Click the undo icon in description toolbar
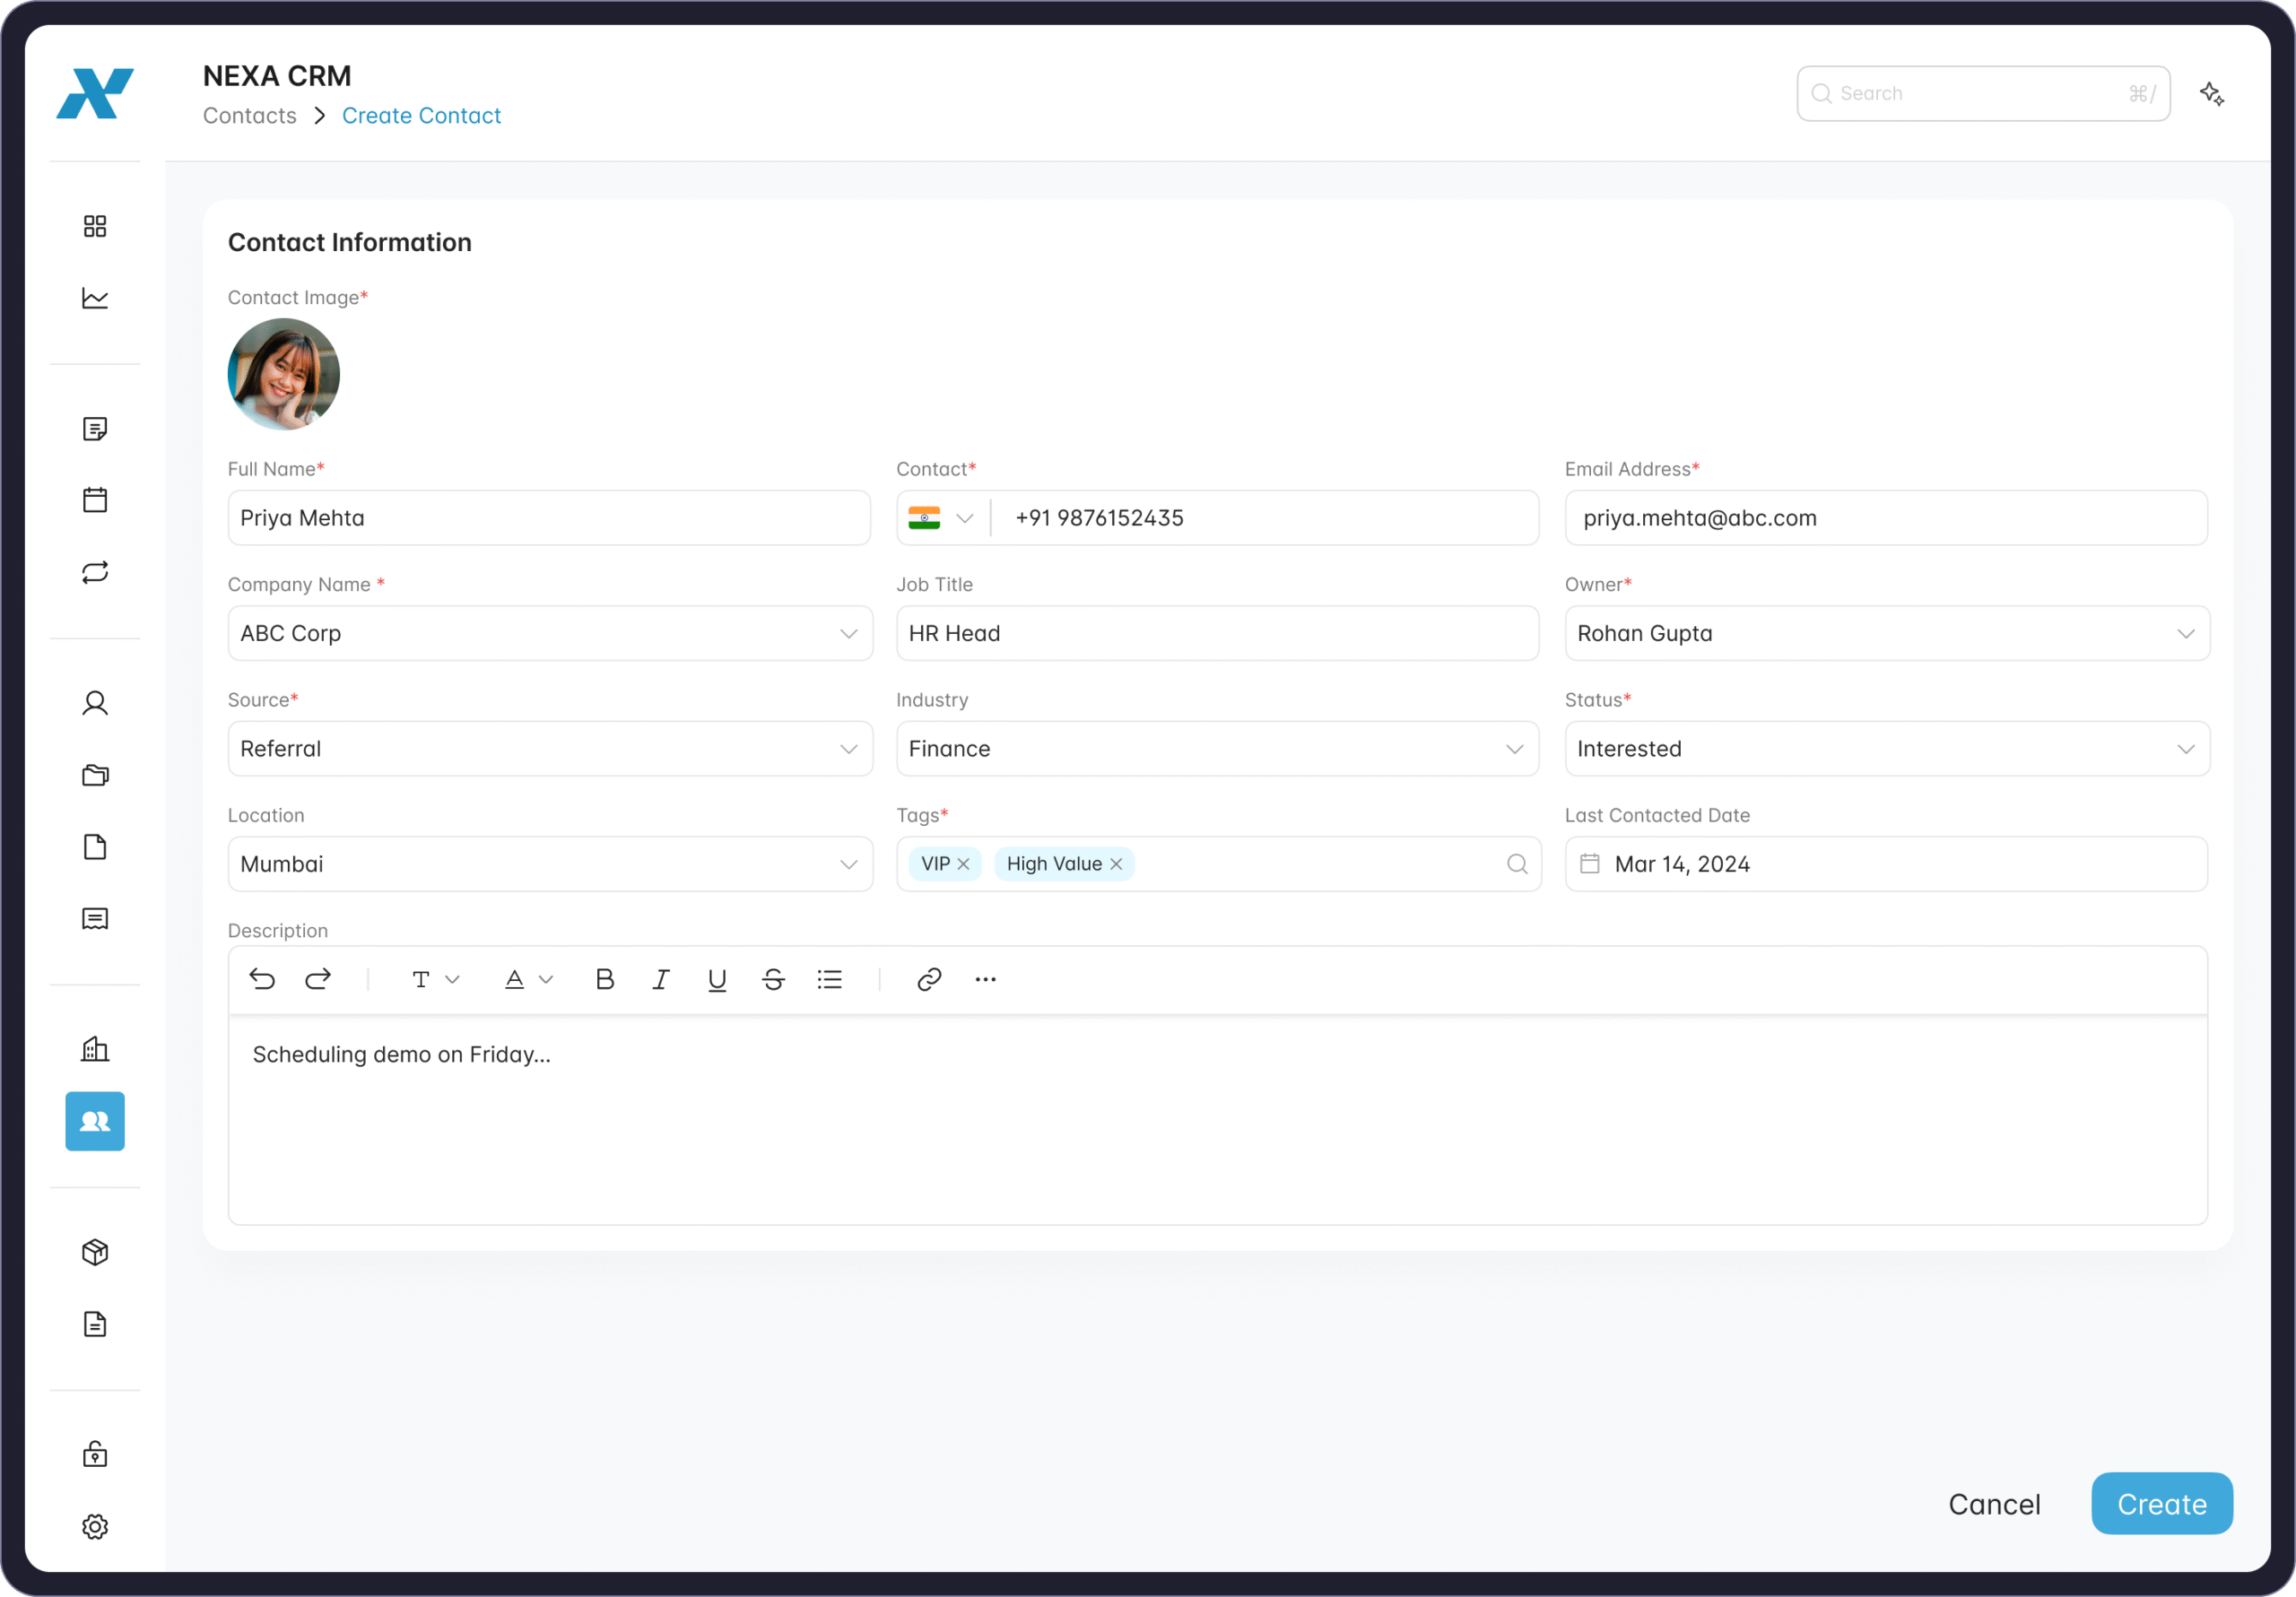The width and height of the screenshot is (2296, 1597). pos(262,979)
